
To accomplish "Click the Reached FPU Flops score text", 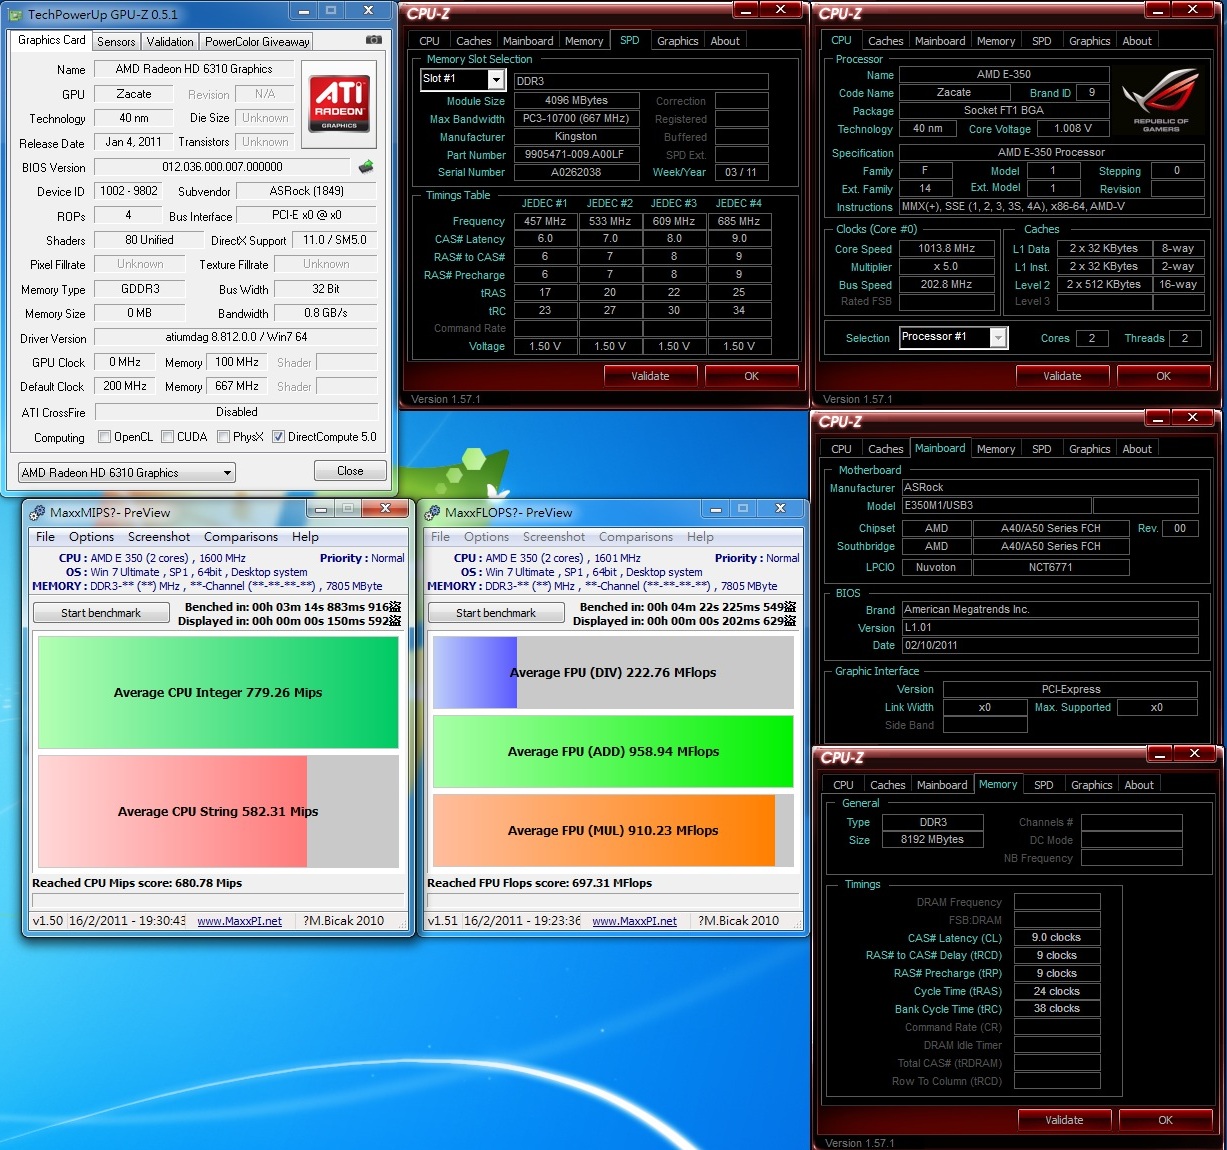I will click(x=539, y=883).
